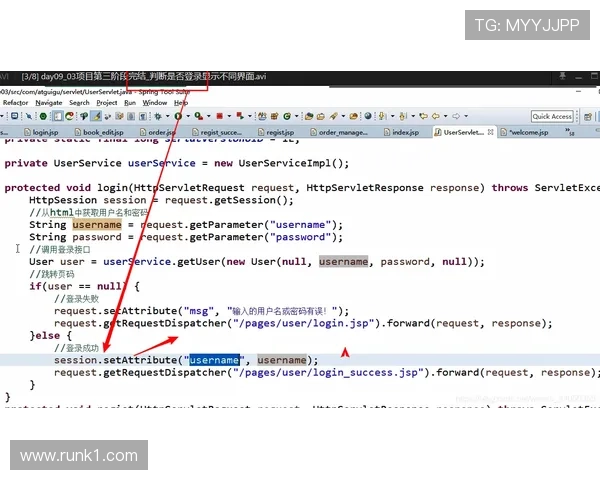Image resolution: width=600 pixels, height=480 pixels.
Task: Click the Open Perspective icon beside Quick Access
Action: pos(588,117)
